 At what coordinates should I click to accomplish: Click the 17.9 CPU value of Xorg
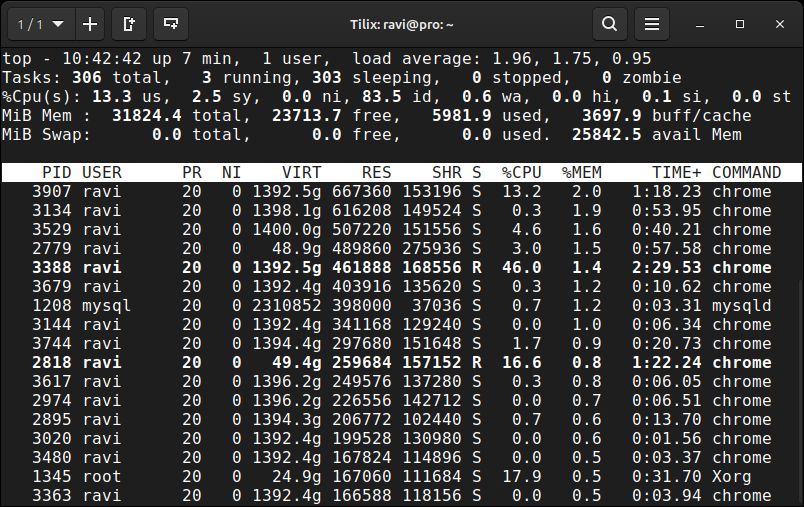point(521,476)
